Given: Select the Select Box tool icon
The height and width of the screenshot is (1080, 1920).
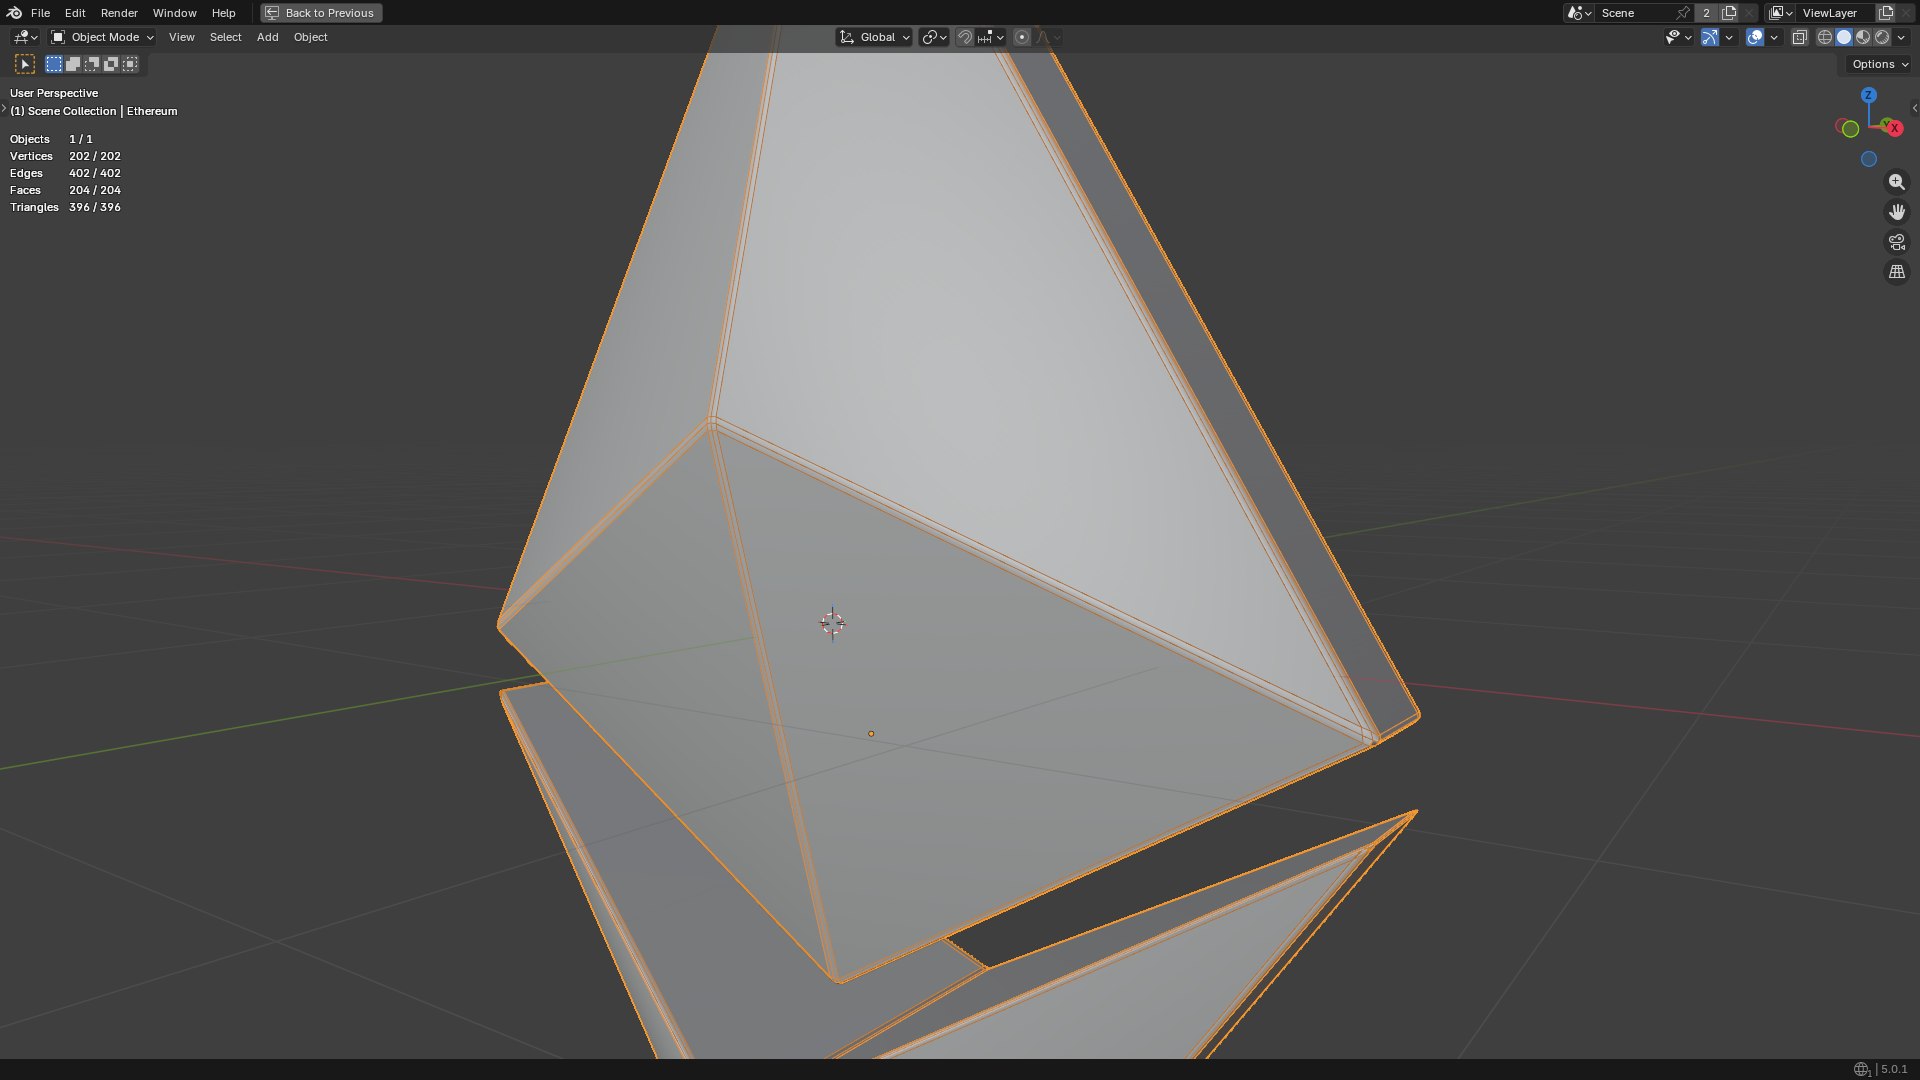Looking at the screenshot, I should coord(25,64).
